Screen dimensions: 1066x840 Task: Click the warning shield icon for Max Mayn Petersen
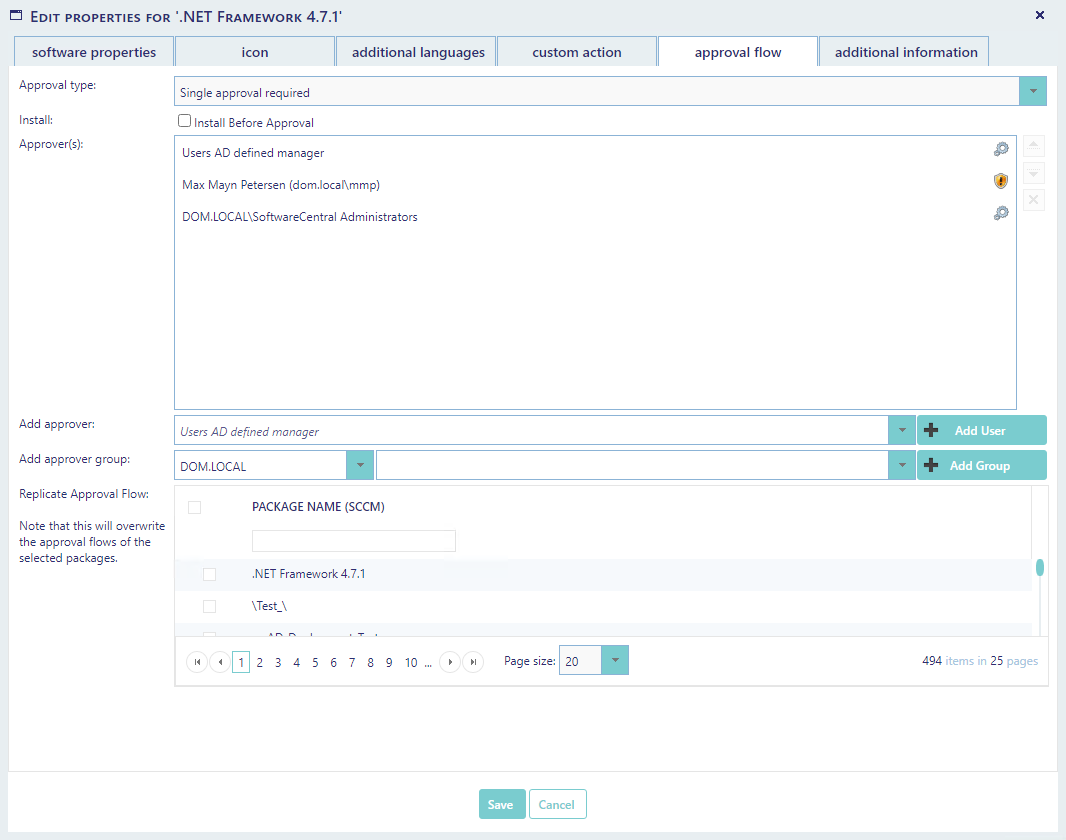[1000, 181]
